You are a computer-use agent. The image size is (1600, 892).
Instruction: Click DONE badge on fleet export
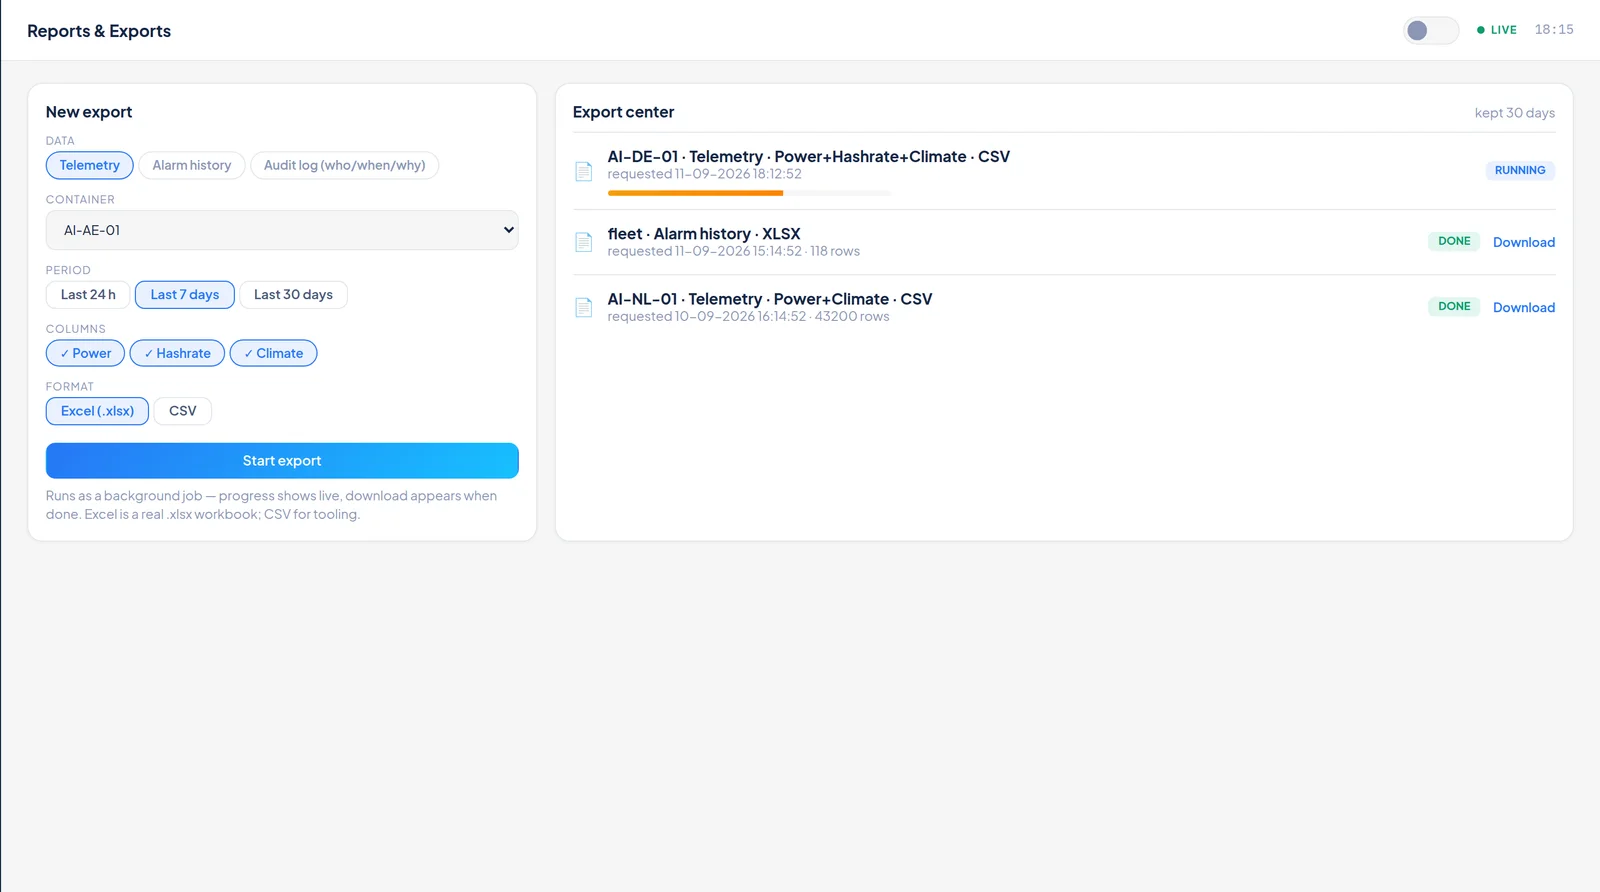click(1454, 241)
